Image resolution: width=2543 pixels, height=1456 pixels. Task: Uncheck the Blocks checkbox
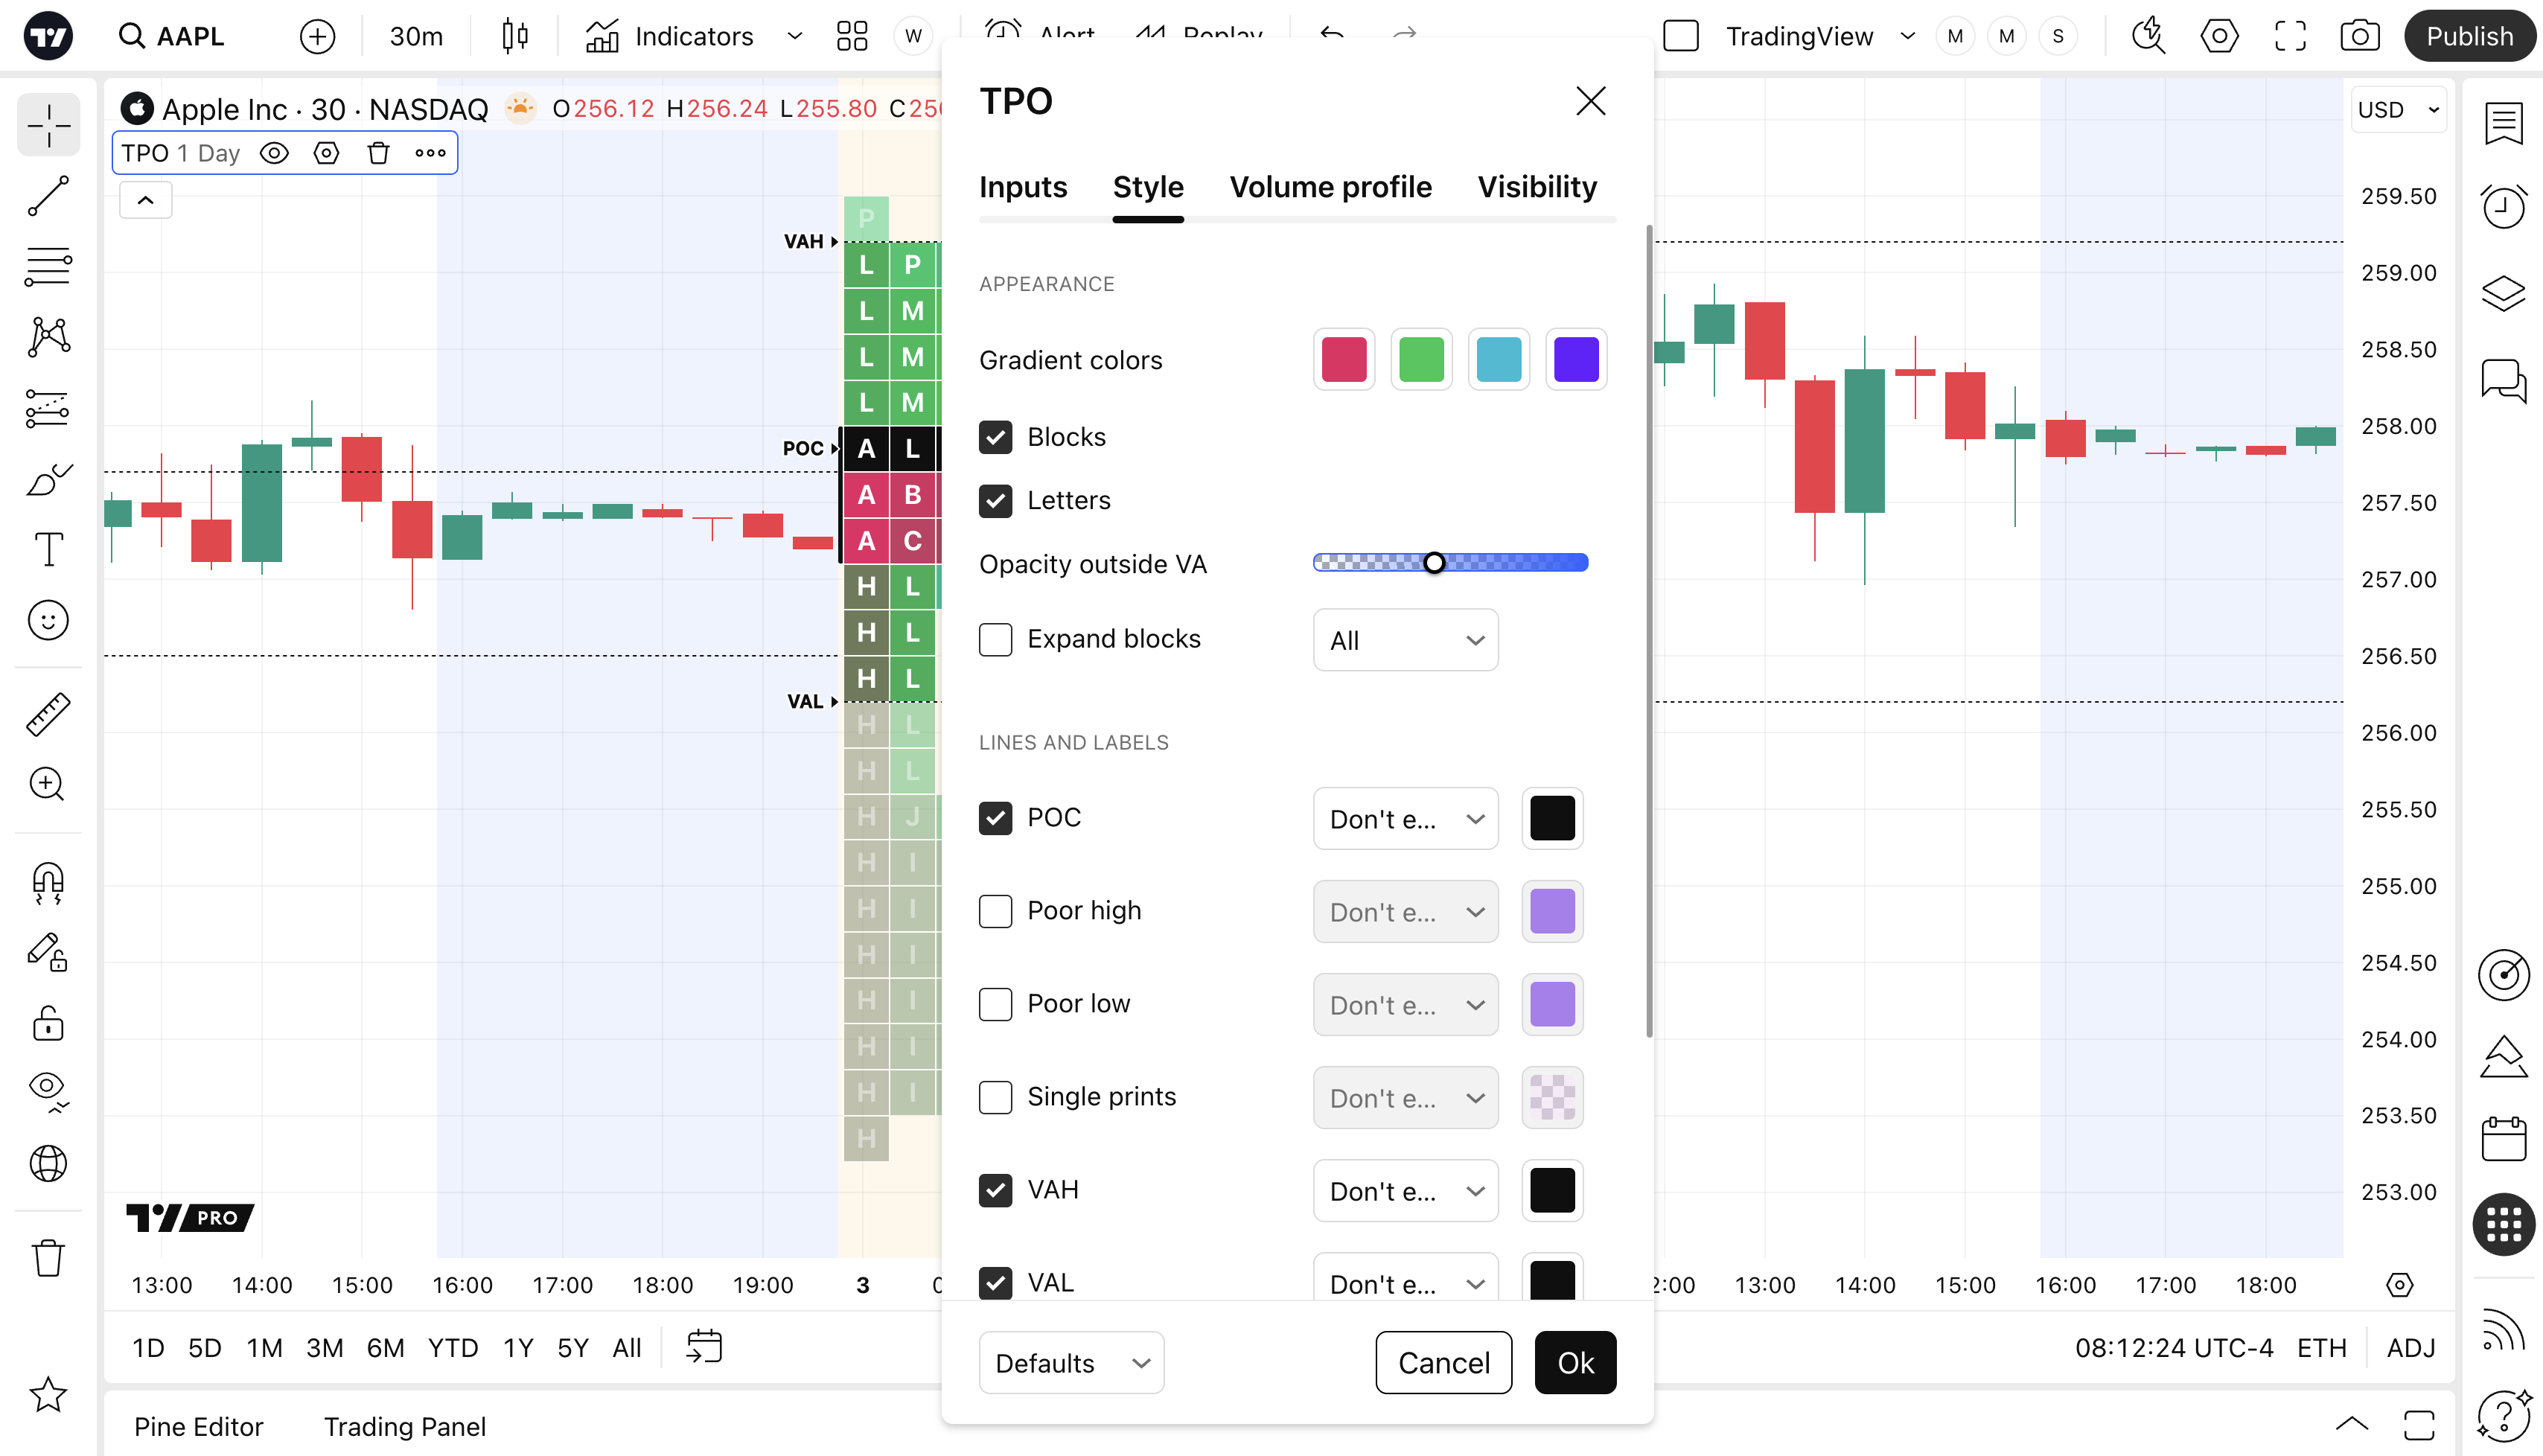(x=995, y=437)
